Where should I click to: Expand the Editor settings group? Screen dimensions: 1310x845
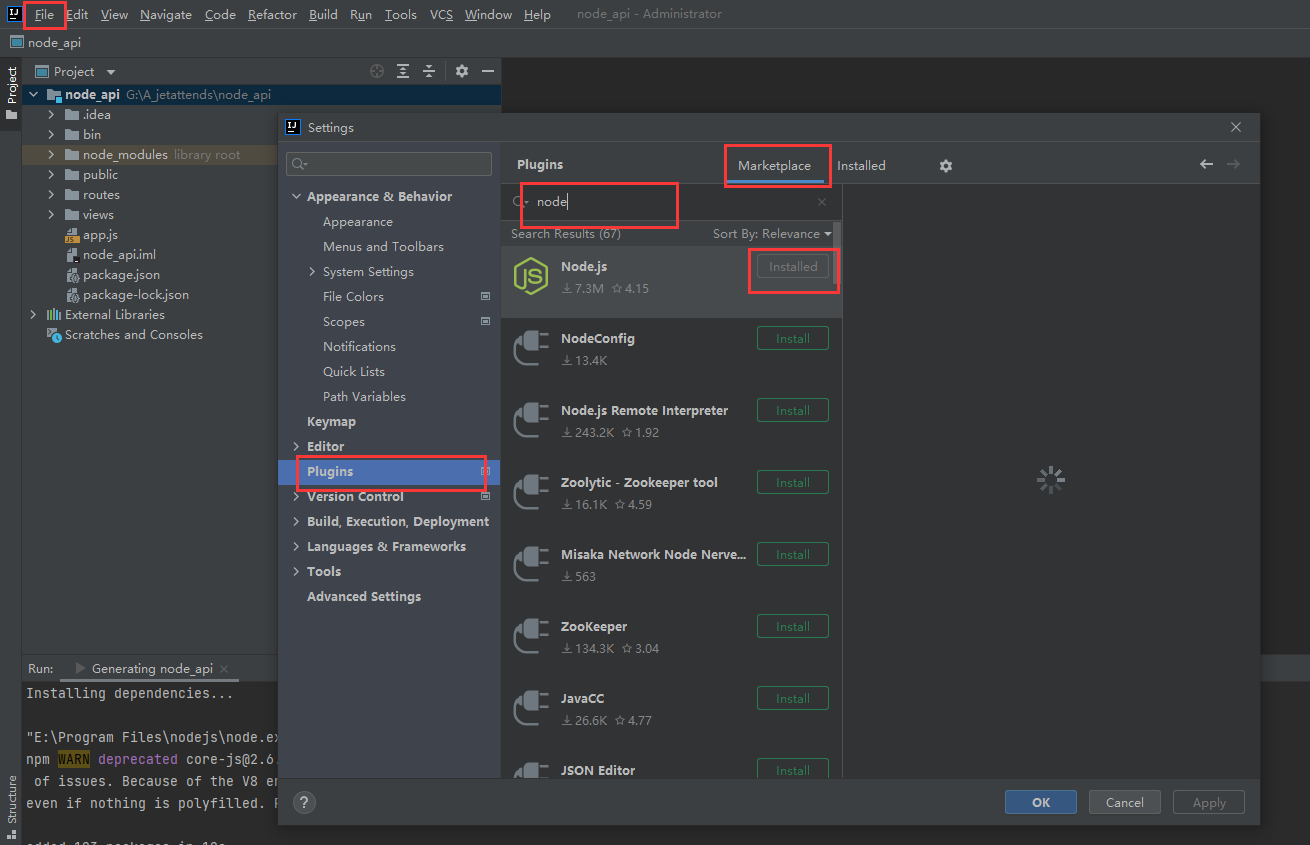point(296,447)
